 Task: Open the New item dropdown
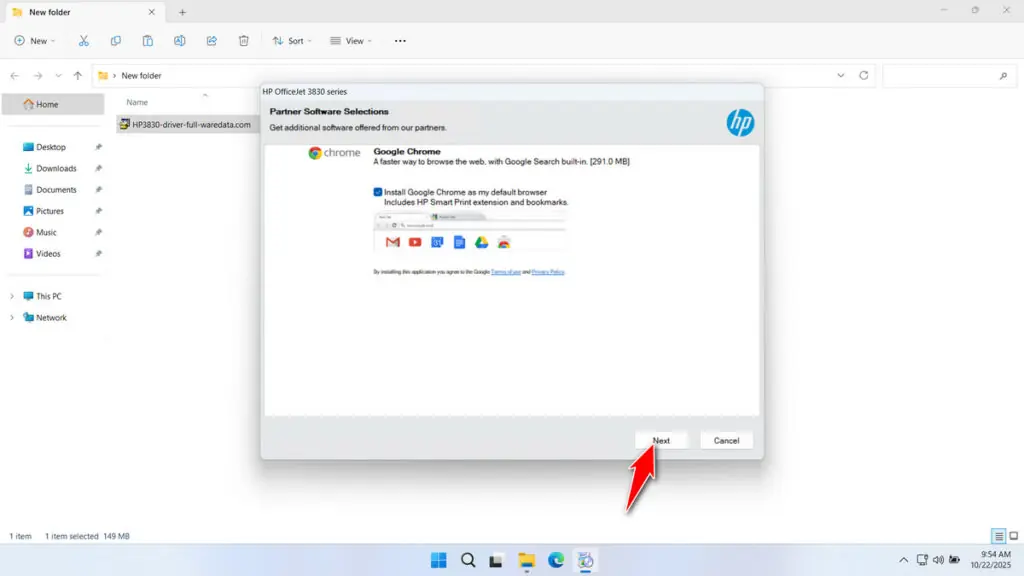35,41
